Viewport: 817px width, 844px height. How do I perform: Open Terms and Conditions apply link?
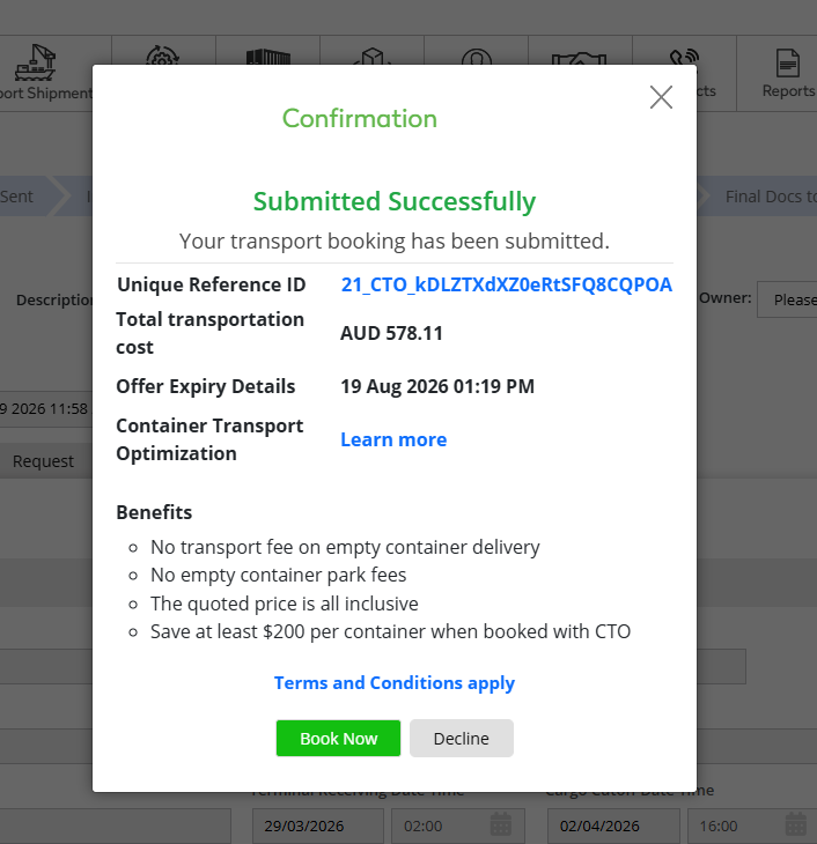(394, 683)
